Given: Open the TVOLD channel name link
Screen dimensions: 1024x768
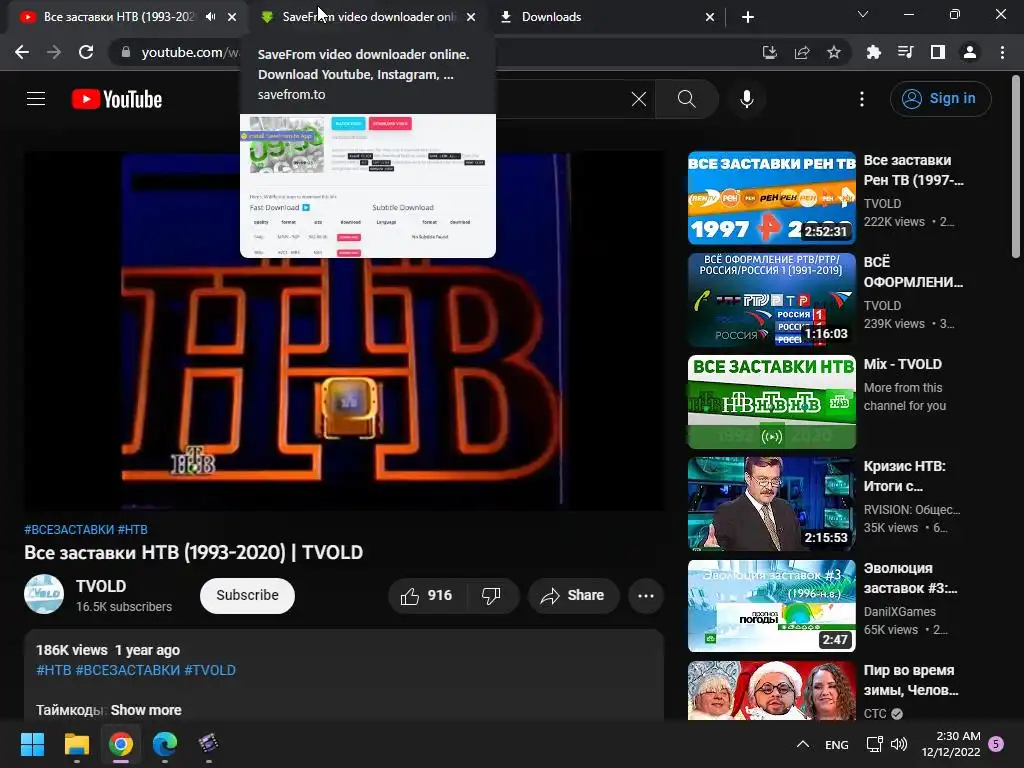Looking at the screenshot, I should coord(101,586).
